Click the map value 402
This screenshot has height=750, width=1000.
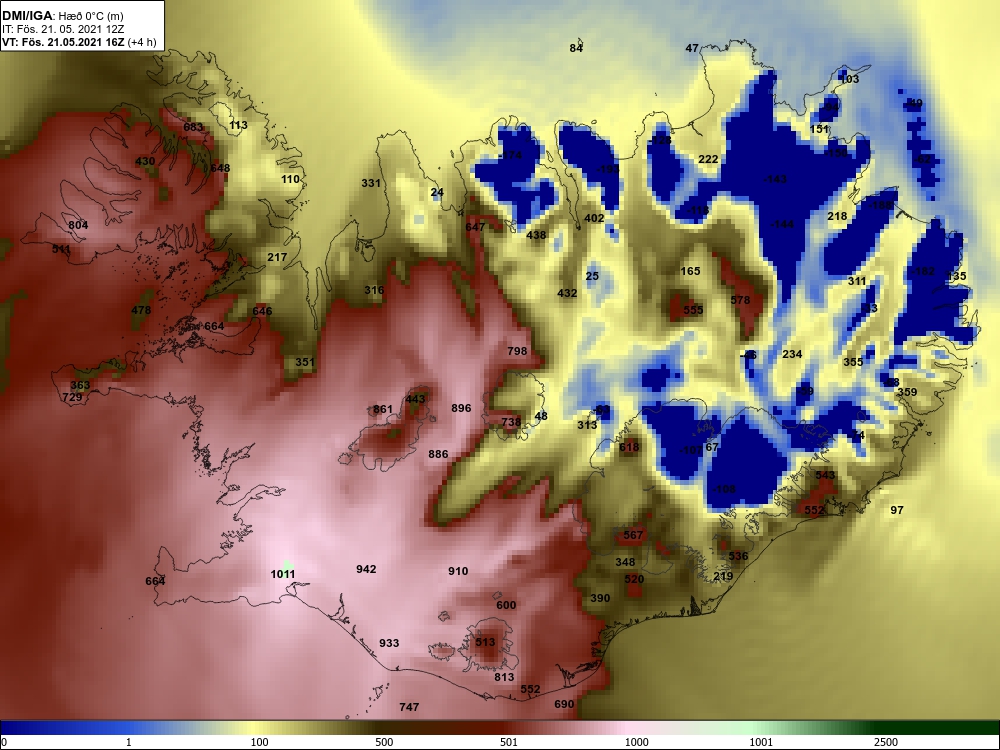(594, 218)
